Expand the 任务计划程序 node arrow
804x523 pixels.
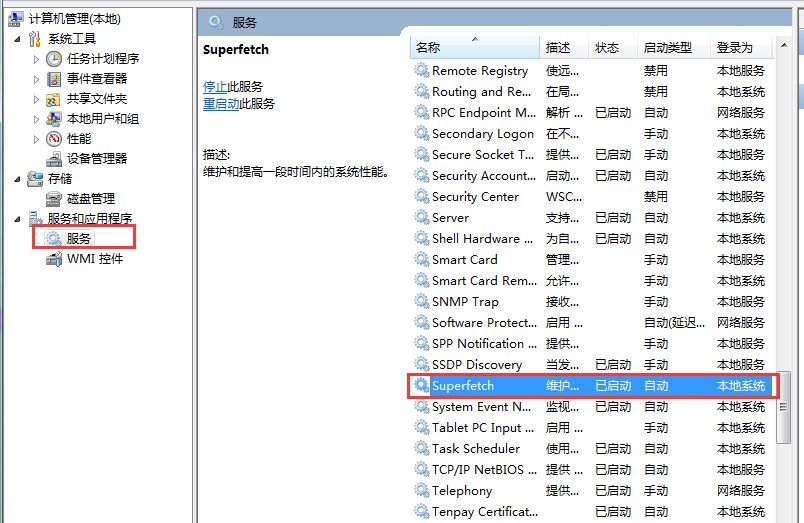pos(36,59)
